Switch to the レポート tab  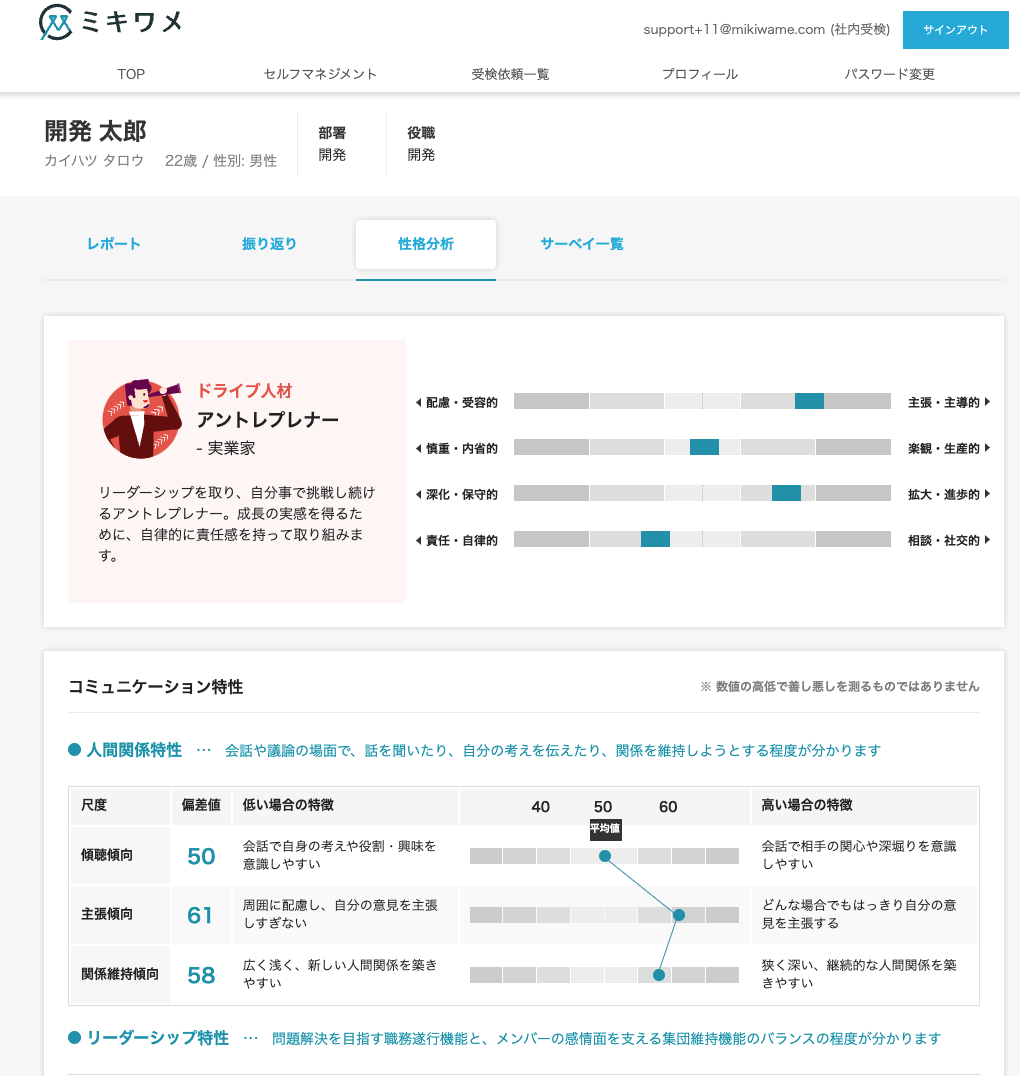(114, 244)
